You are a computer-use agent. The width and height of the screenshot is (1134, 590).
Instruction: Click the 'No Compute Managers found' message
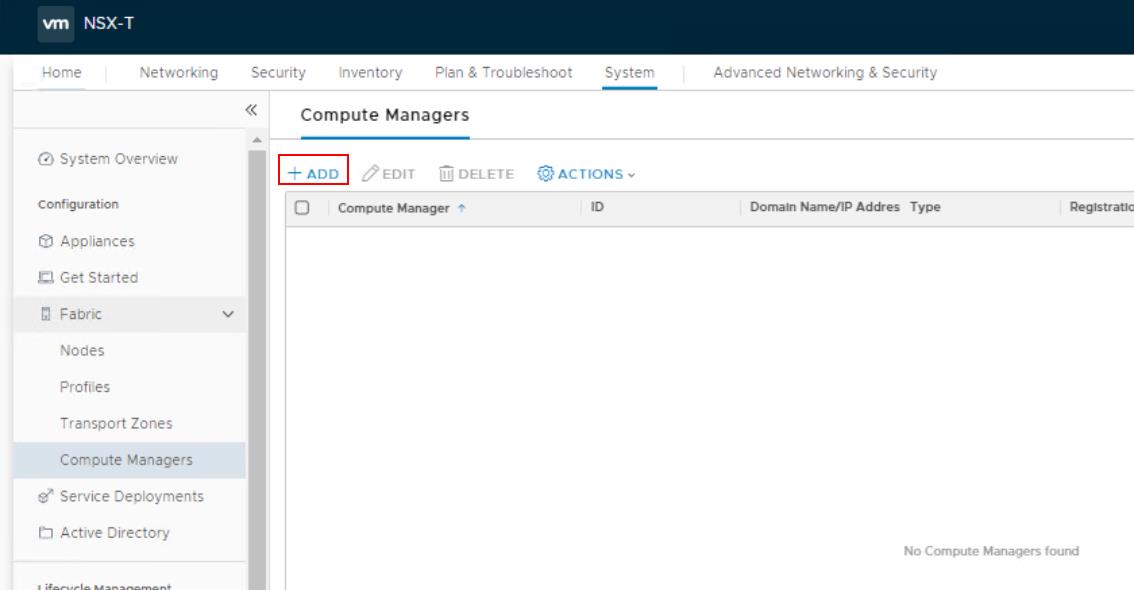pyautogui.click(x=991, y=551)
